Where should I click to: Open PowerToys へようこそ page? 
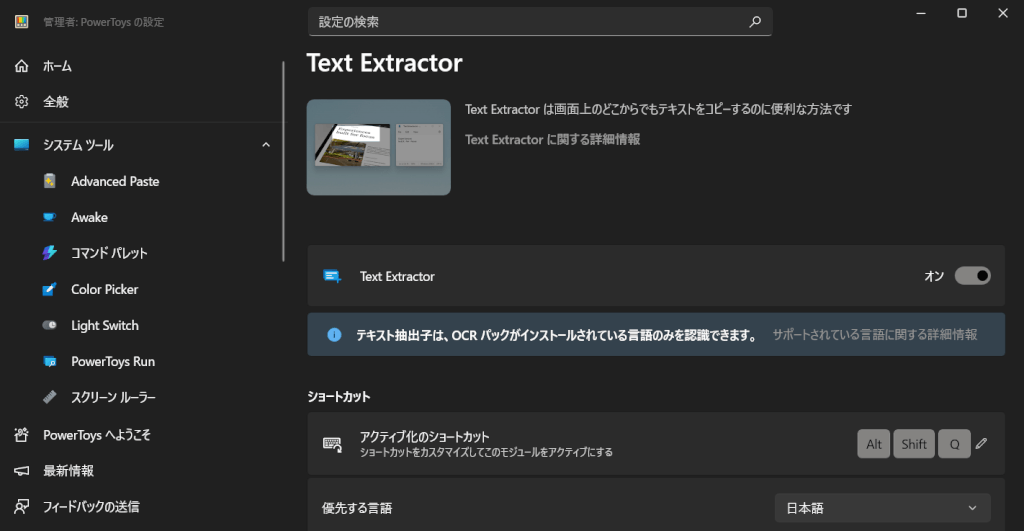(x=96, y=435)
